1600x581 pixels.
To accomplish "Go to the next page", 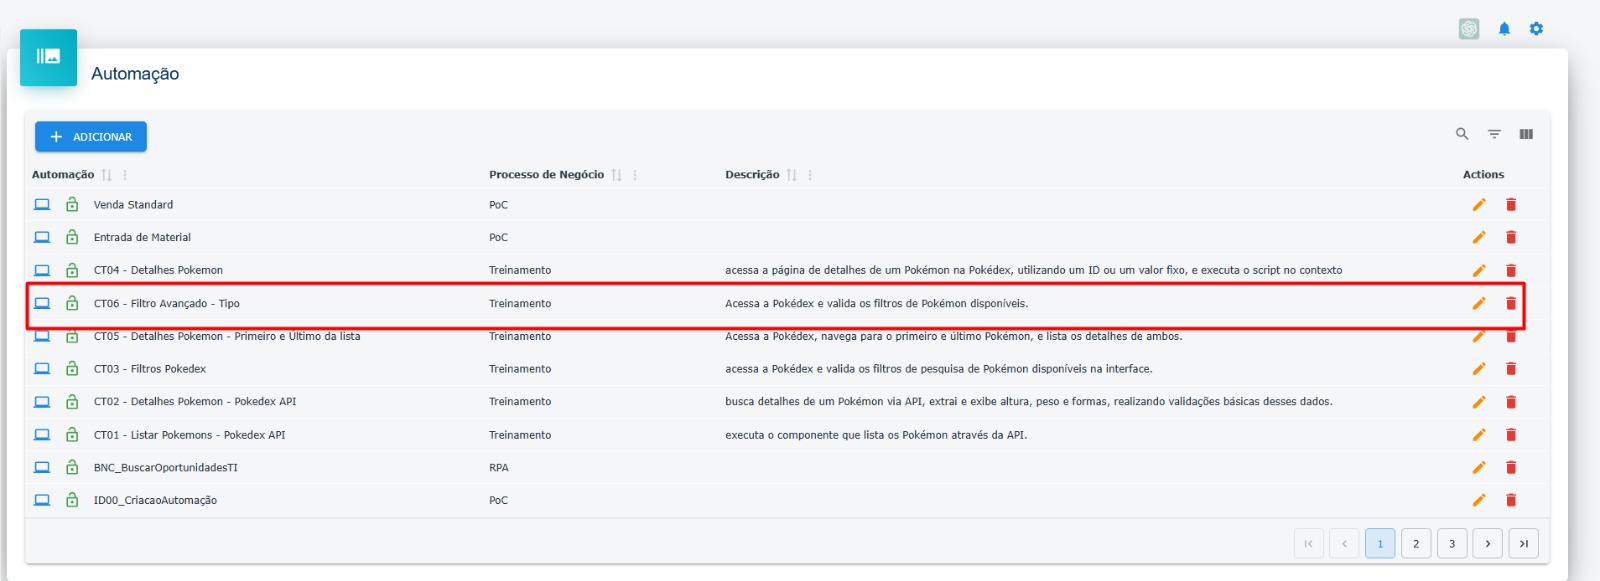I will (1488, 544).
